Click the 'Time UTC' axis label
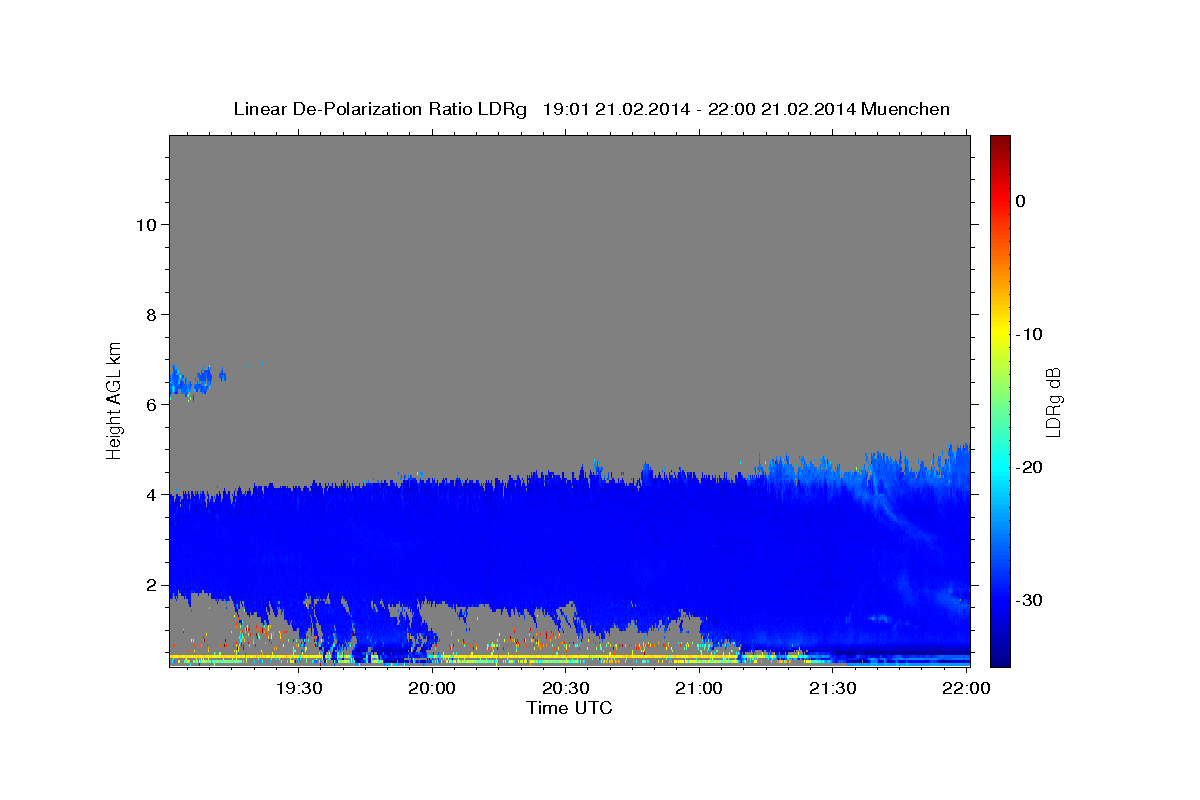Viewport: 1200px width, 800px height. click(569, 708)
